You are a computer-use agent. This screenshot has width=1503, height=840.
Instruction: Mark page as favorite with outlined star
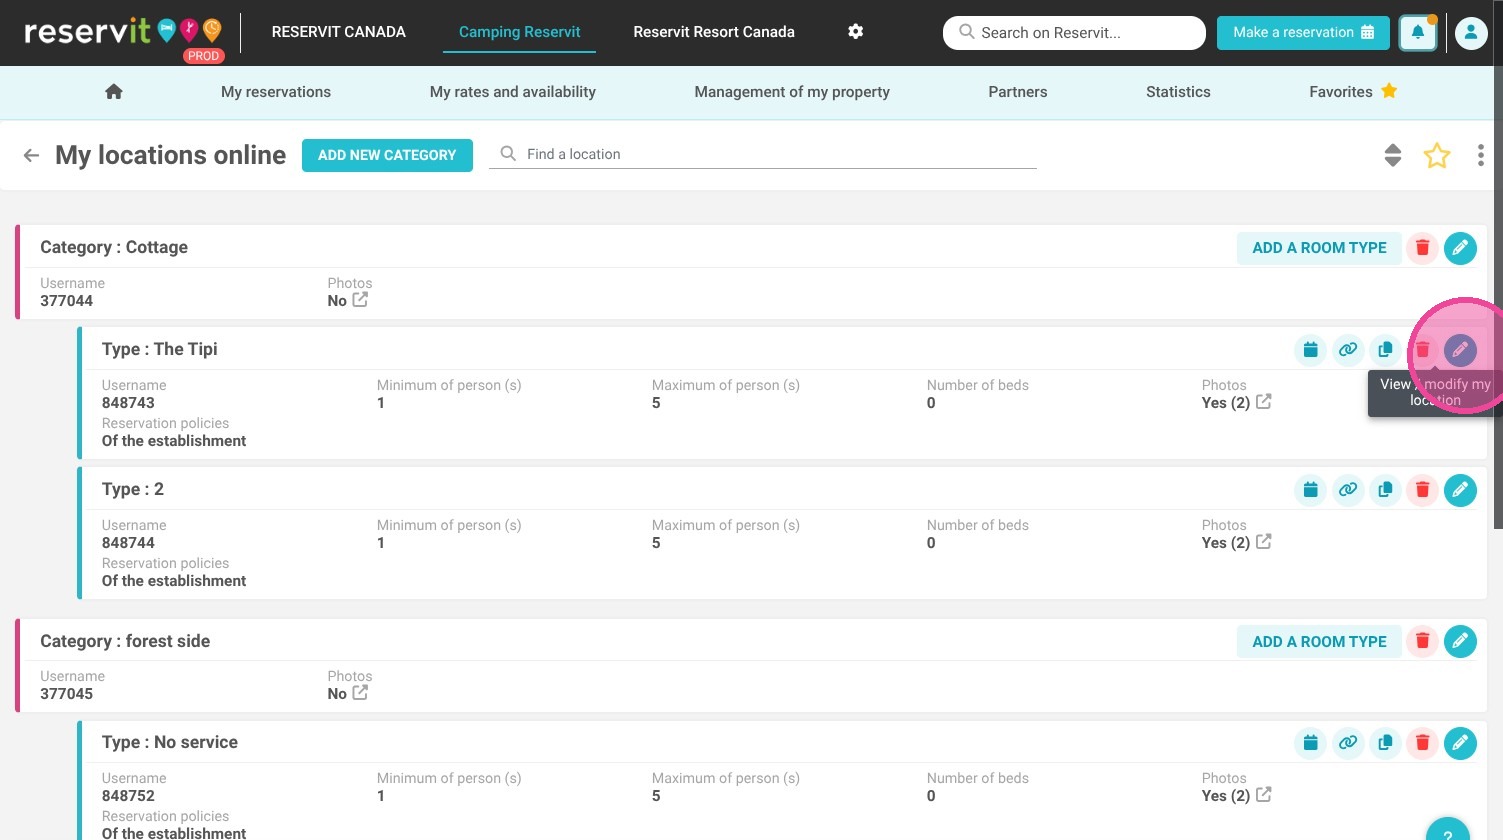click(1437, 155)
